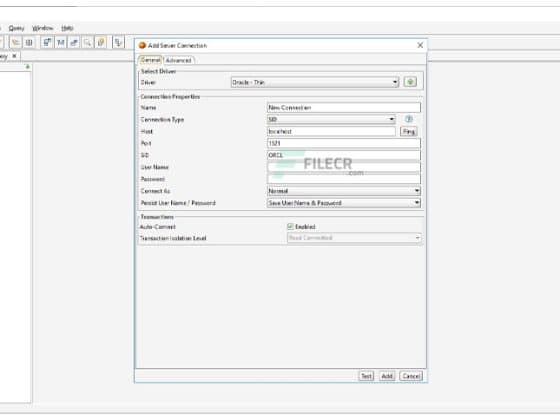Click the Host field containing localhost
The height and width of the screenshot is (420, 560).
coord(331,131)
